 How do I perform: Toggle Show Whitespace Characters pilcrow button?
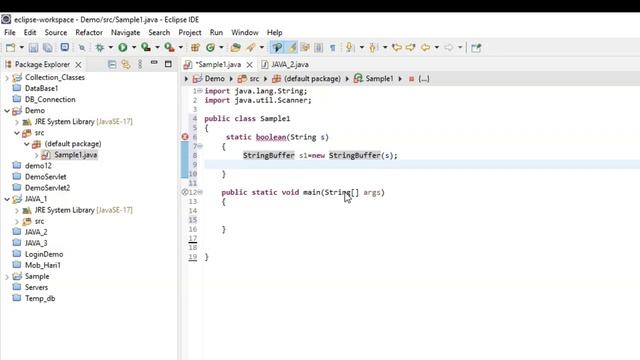pos(333,48)
